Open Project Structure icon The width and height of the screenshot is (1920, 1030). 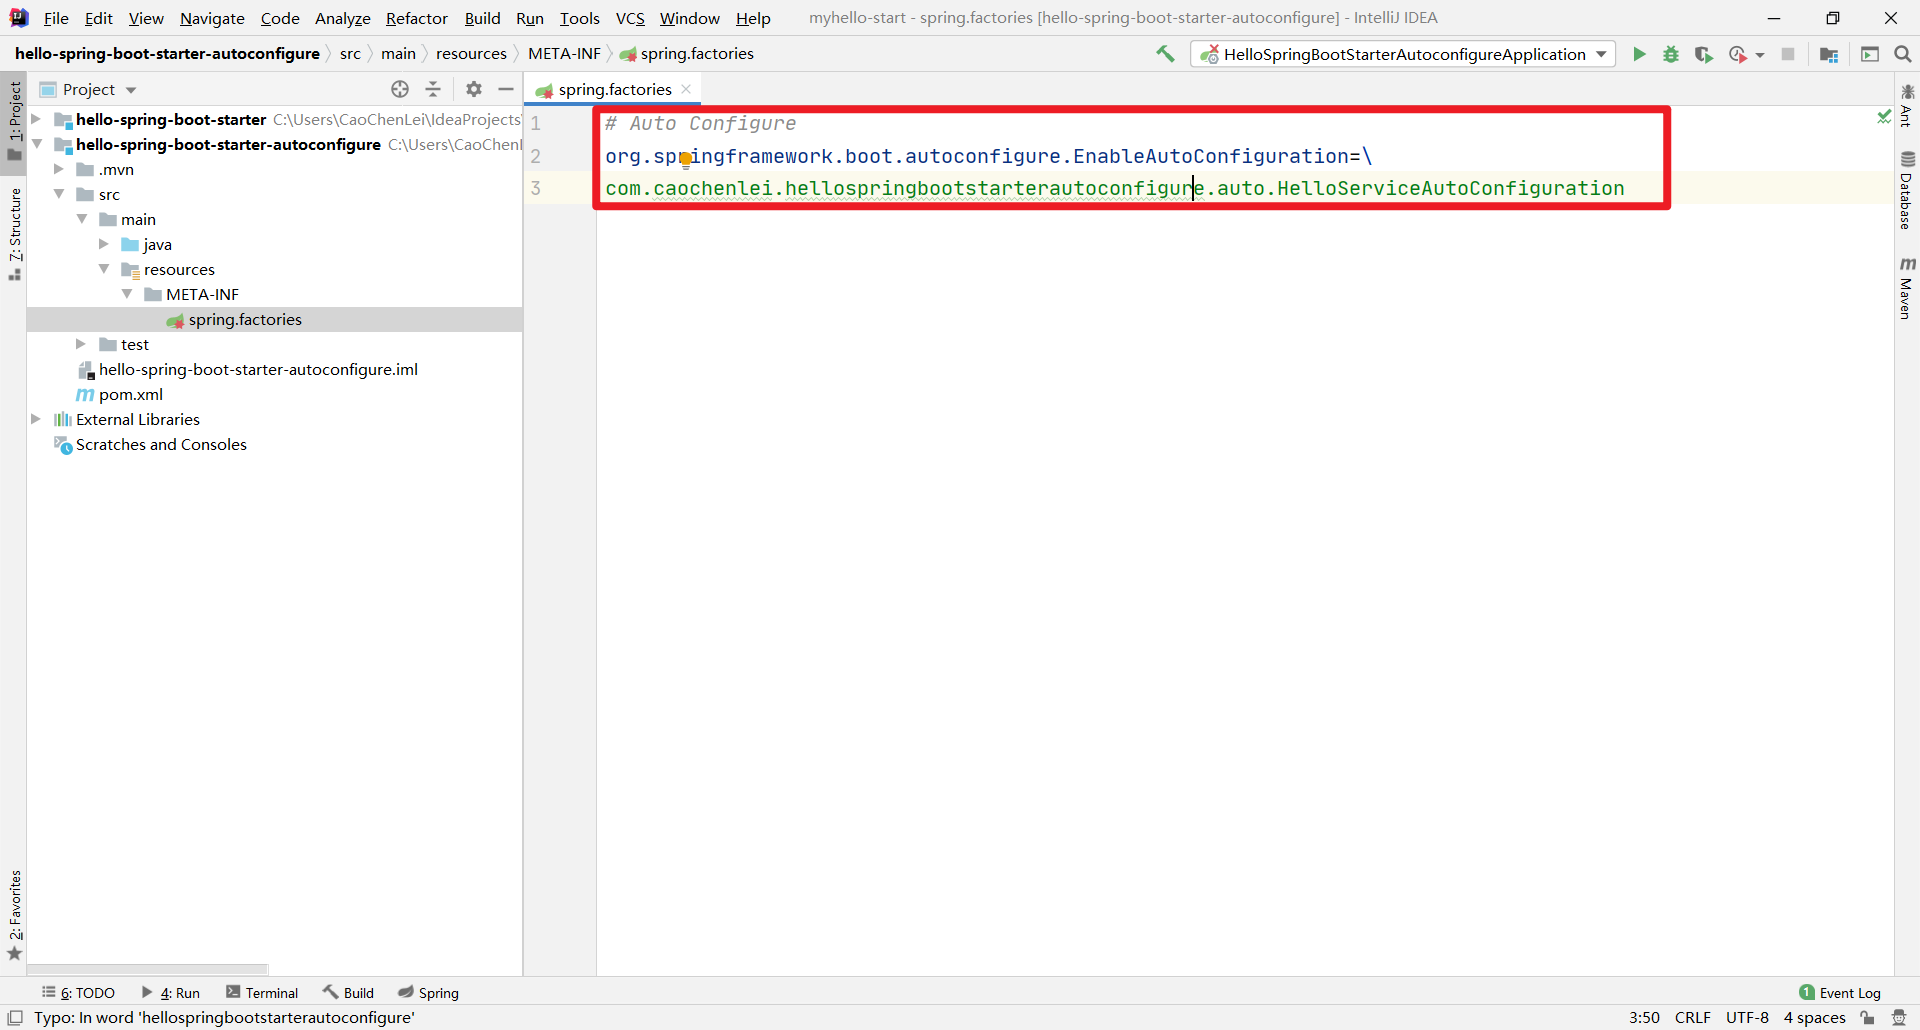pos(1829,54)
